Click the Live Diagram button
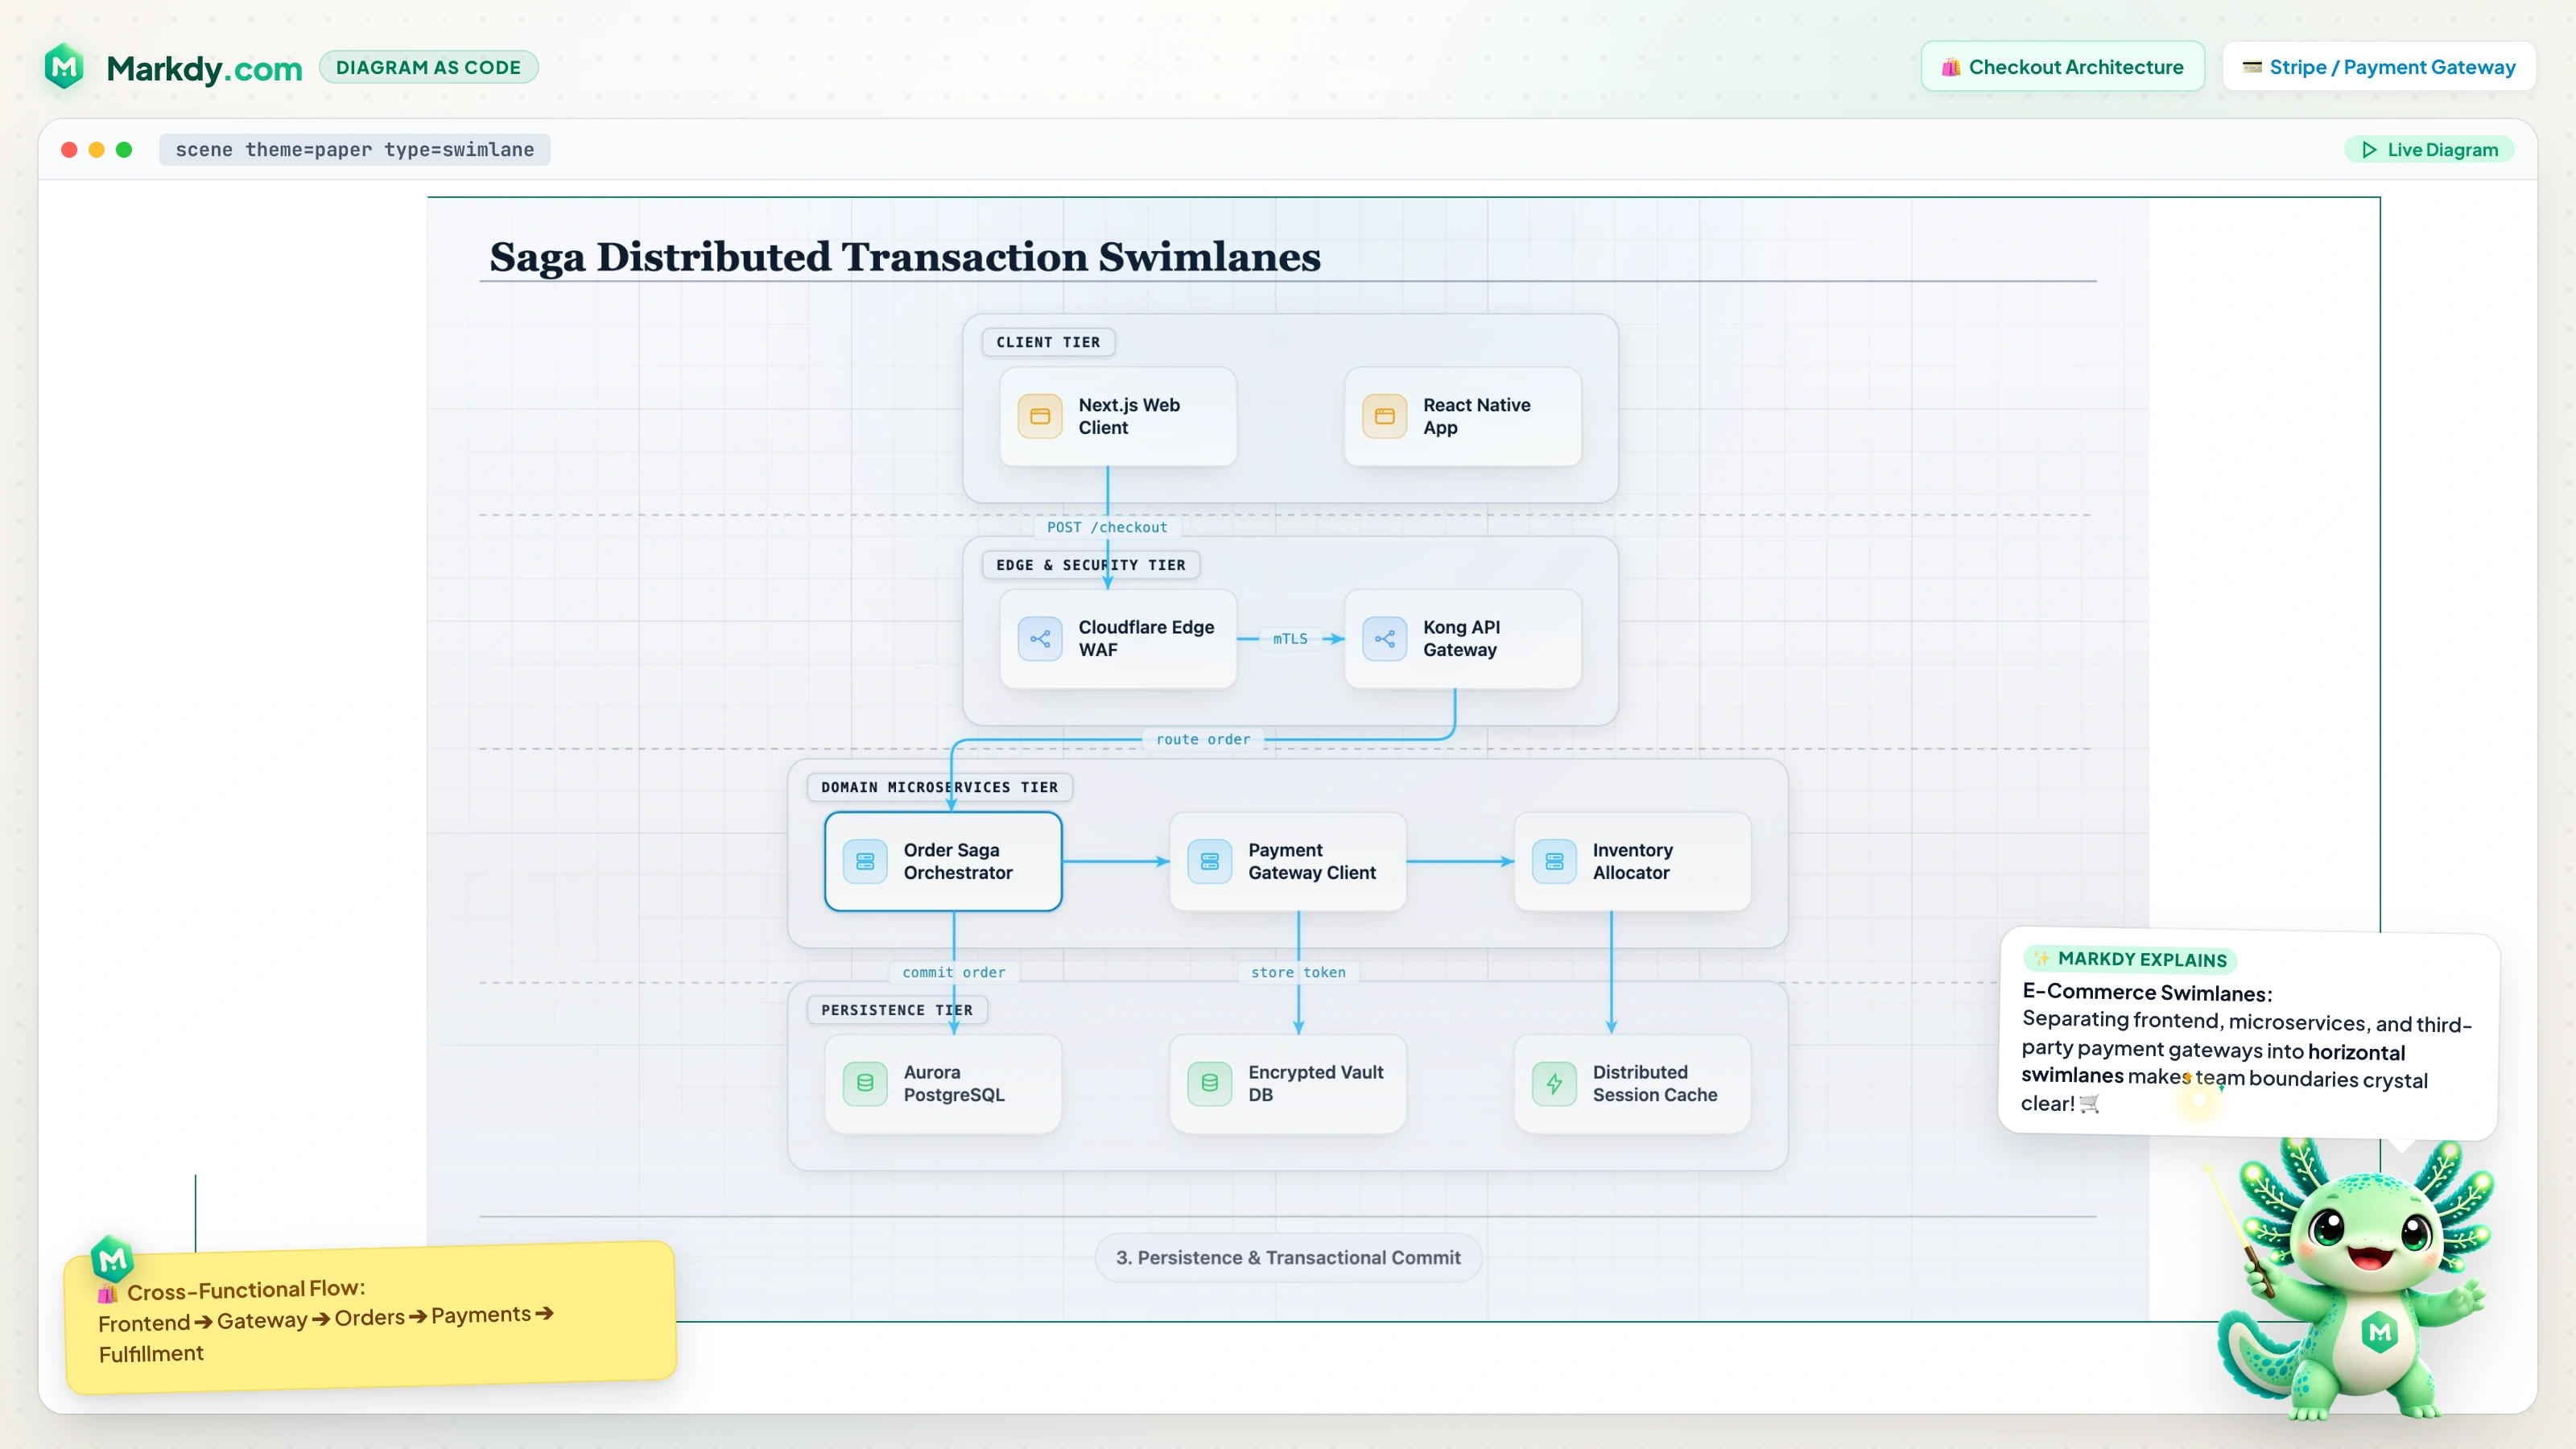 [2429, 150]
